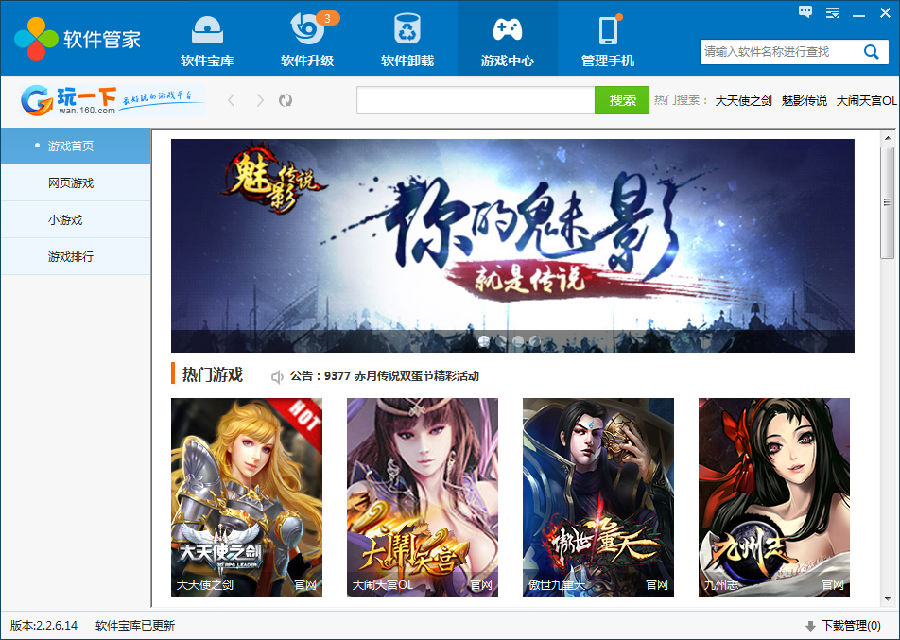Viewport: 900px width, 640px height.
Task: Click the 热门游戏 section heading
Action: tap(212, 375)
